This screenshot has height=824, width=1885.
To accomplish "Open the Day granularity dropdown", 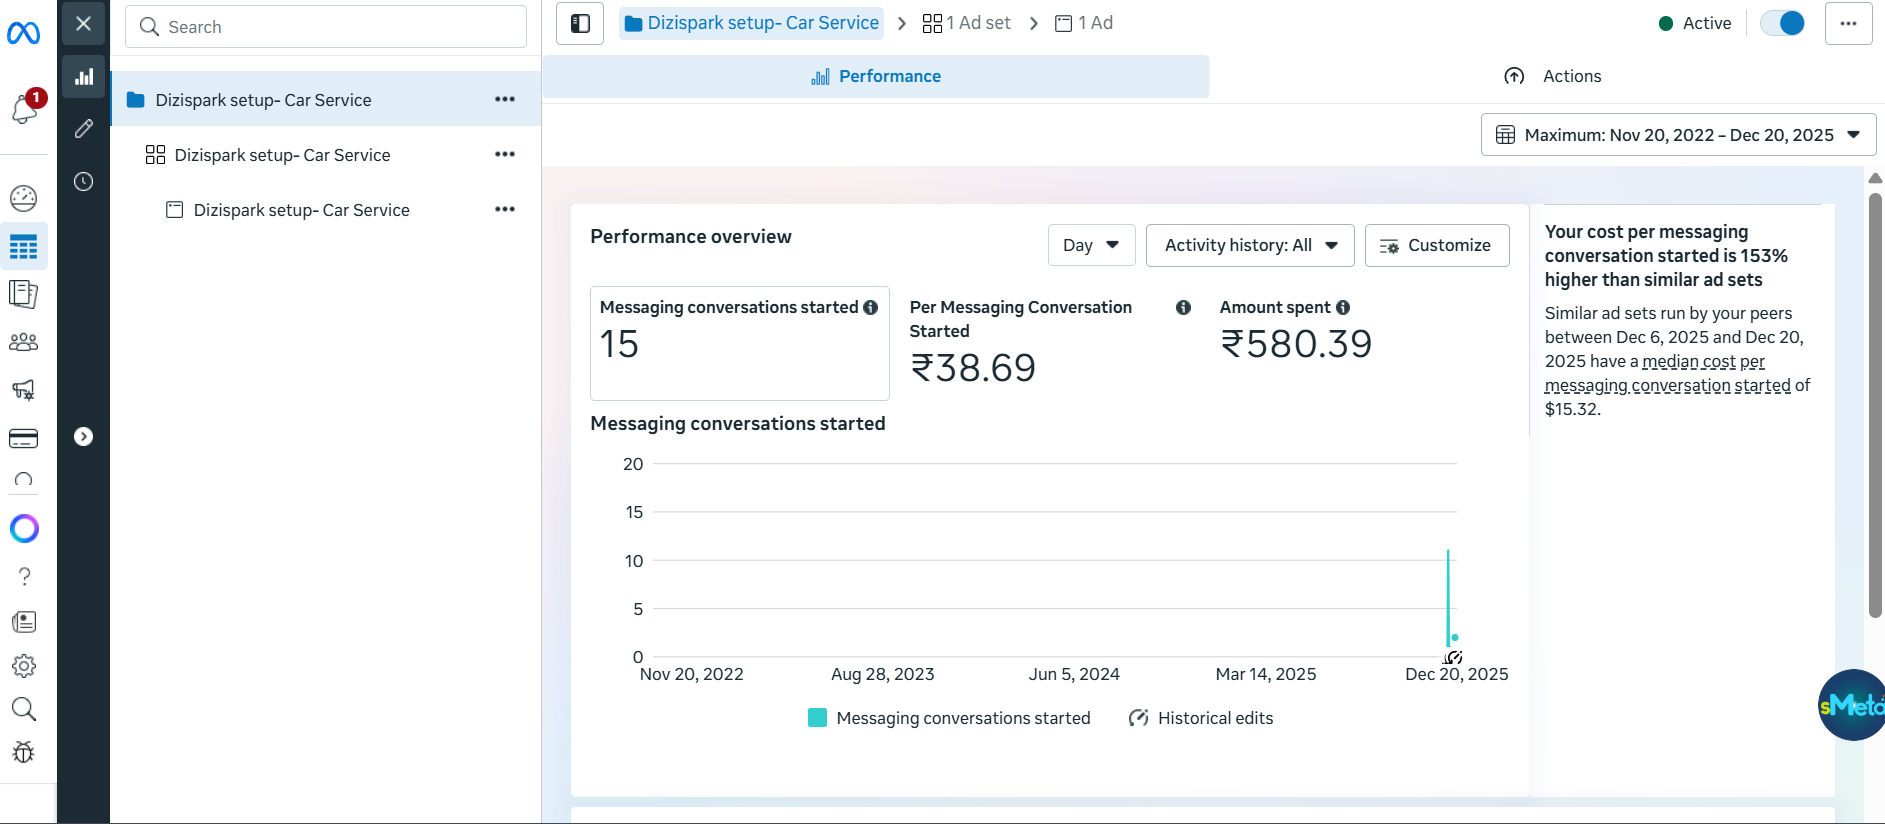I will click(x=1091, y=245).
